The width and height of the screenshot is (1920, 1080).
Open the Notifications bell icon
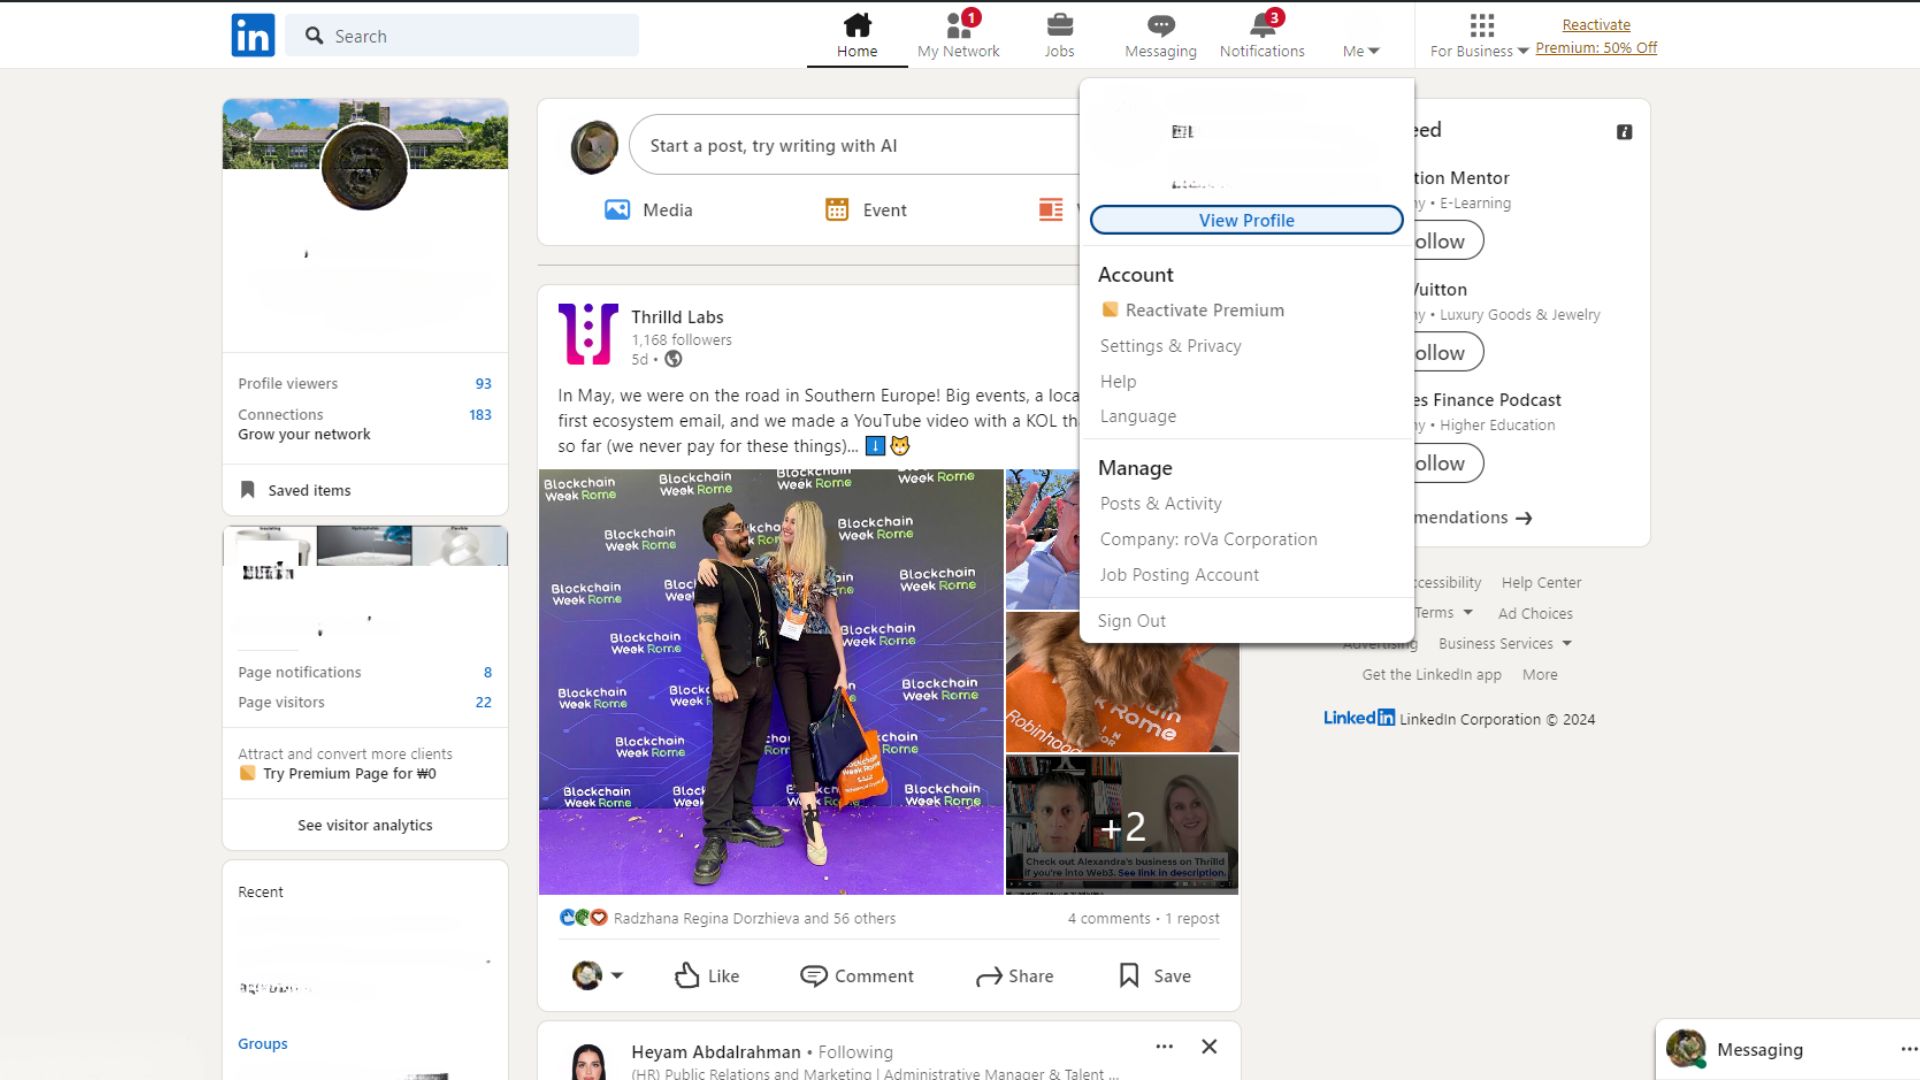click(1262, 24)
